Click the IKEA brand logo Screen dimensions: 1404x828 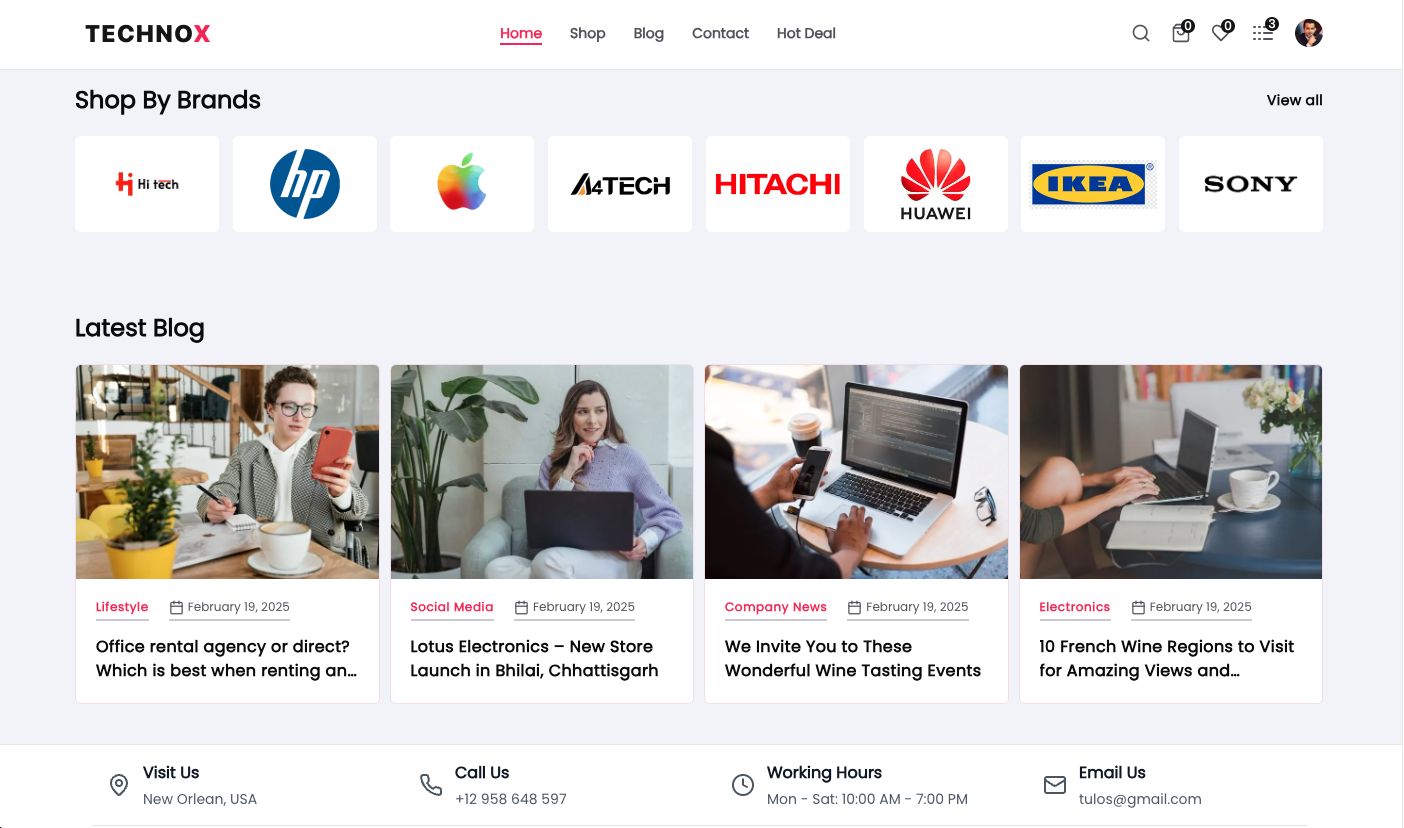1093,184
